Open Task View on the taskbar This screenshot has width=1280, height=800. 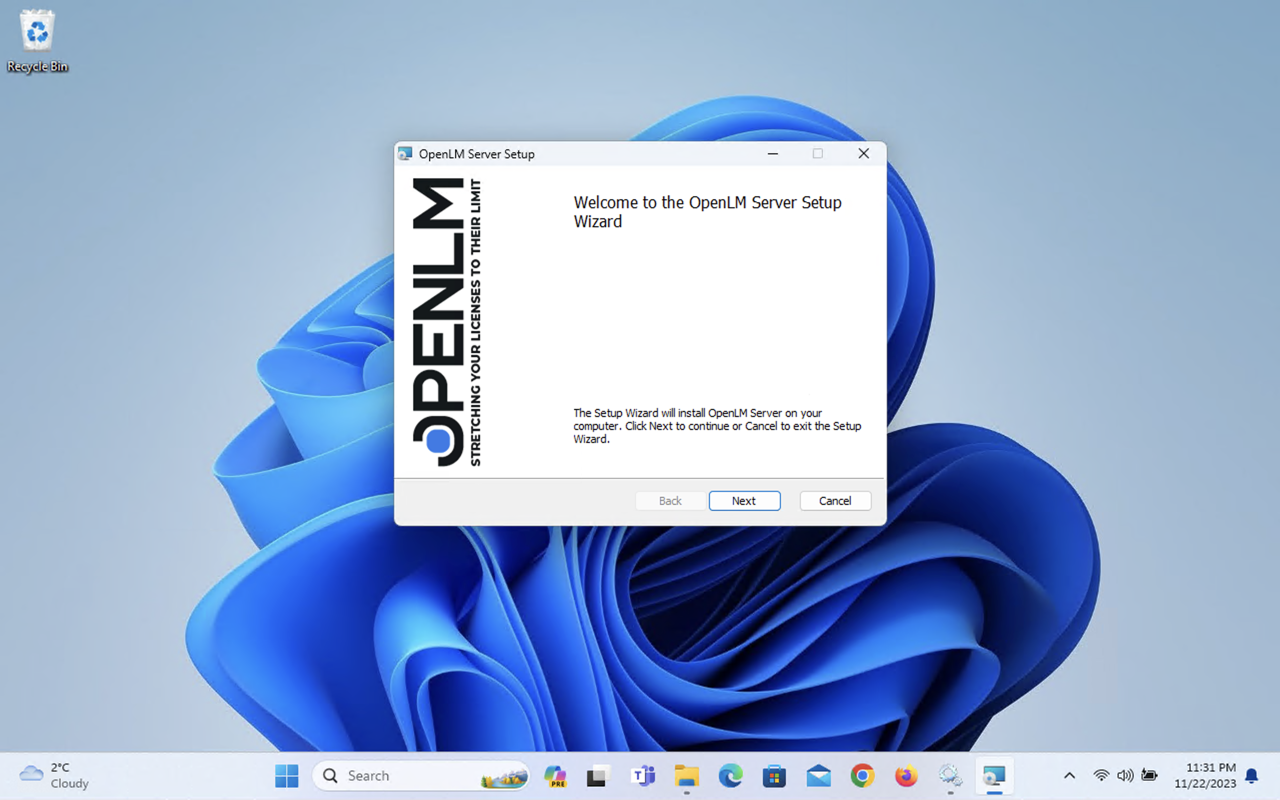coord(598,776)
